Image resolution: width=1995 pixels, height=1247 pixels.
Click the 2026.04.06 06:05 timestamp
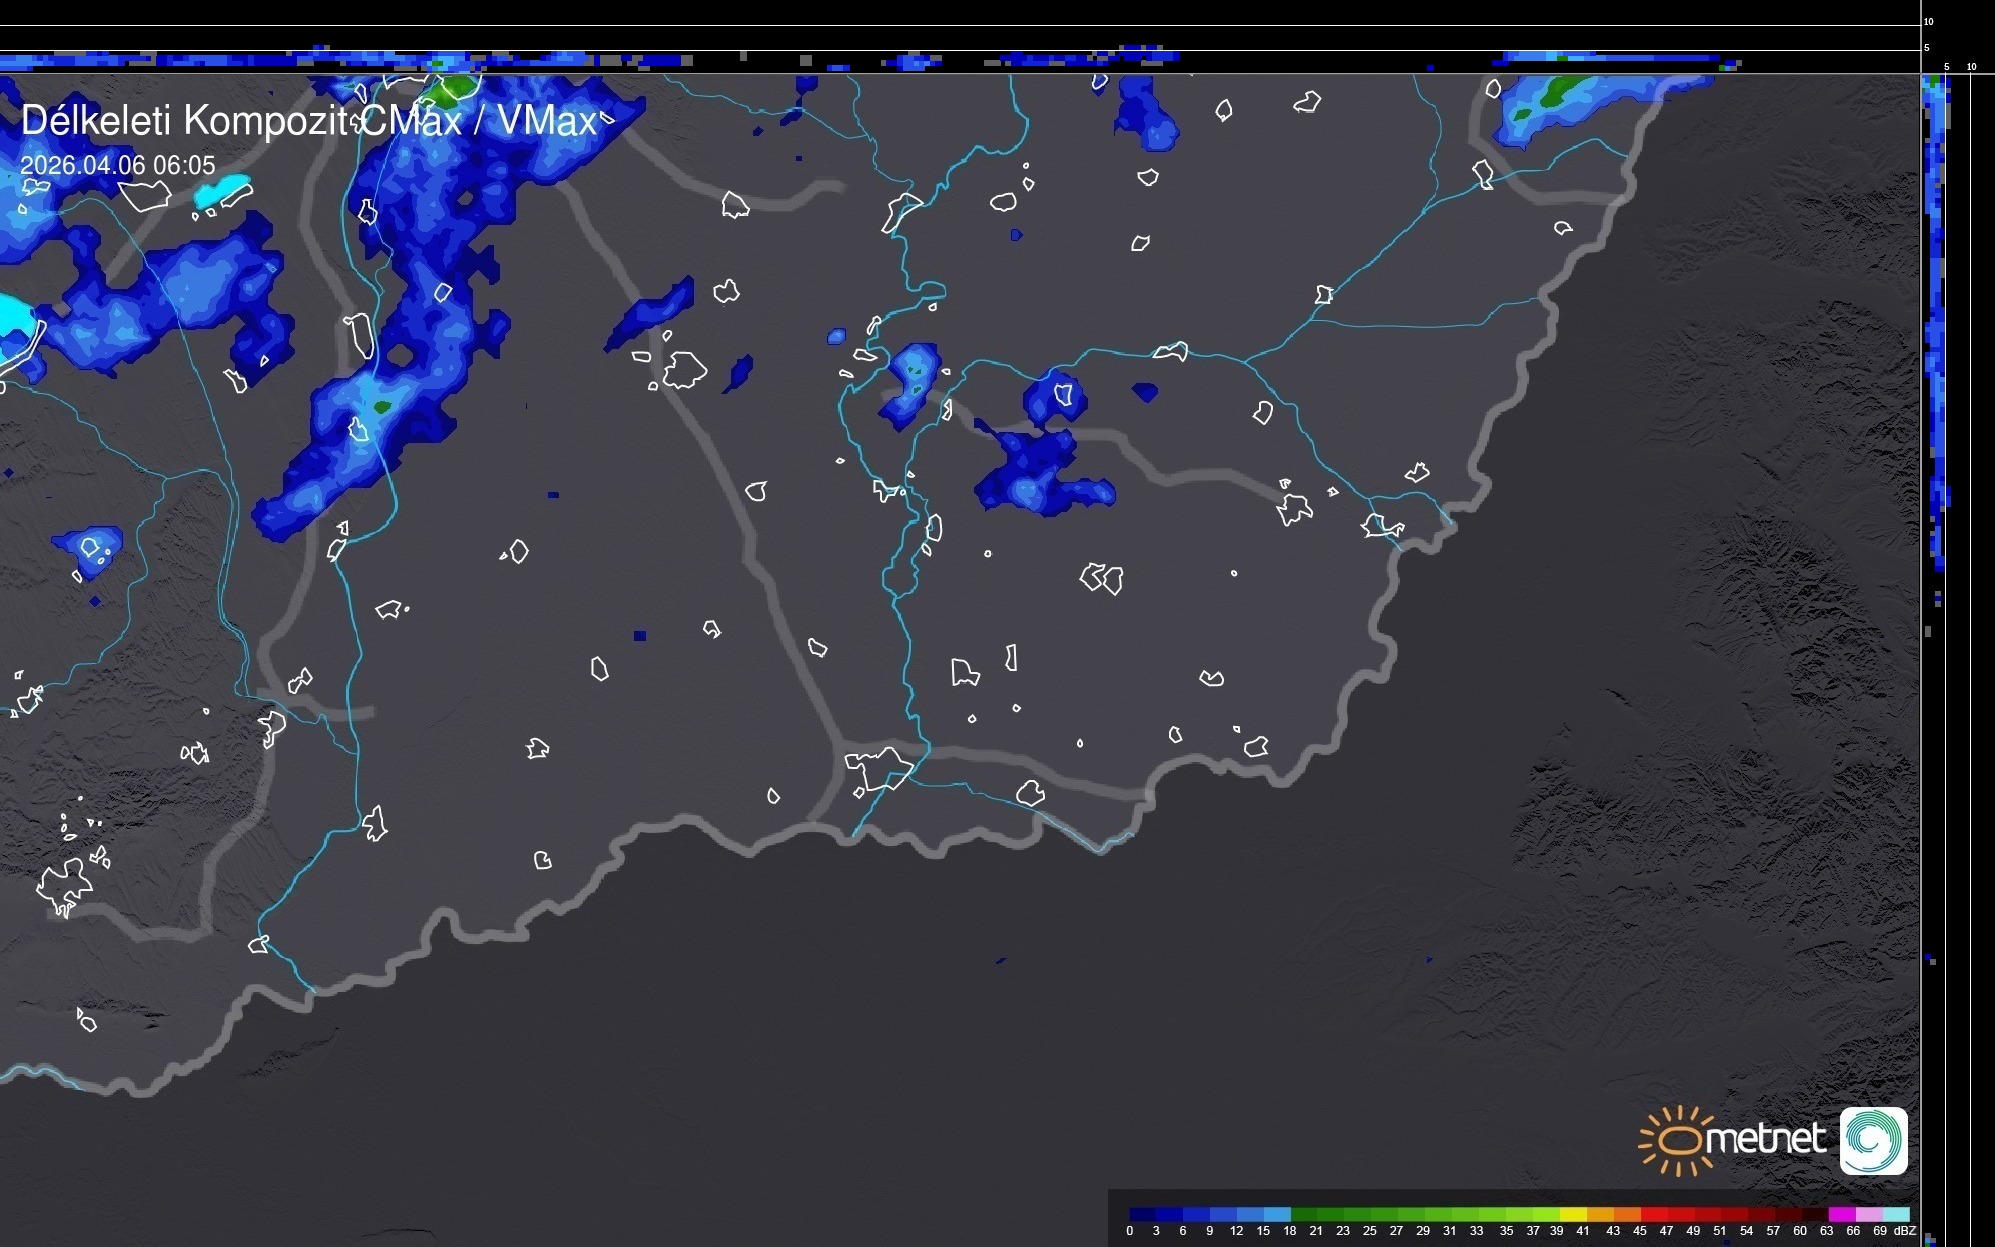(x=118, y=165)
